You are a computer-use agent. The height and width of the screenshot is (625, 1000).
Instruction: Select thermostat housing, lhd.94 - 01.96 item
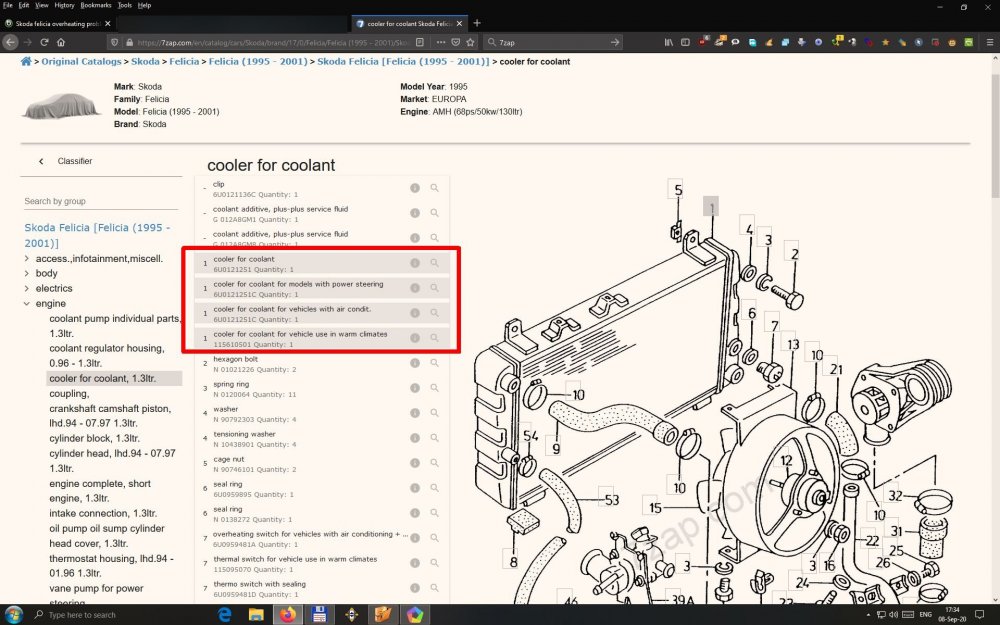pyautogui.click(x=112, y=566)
